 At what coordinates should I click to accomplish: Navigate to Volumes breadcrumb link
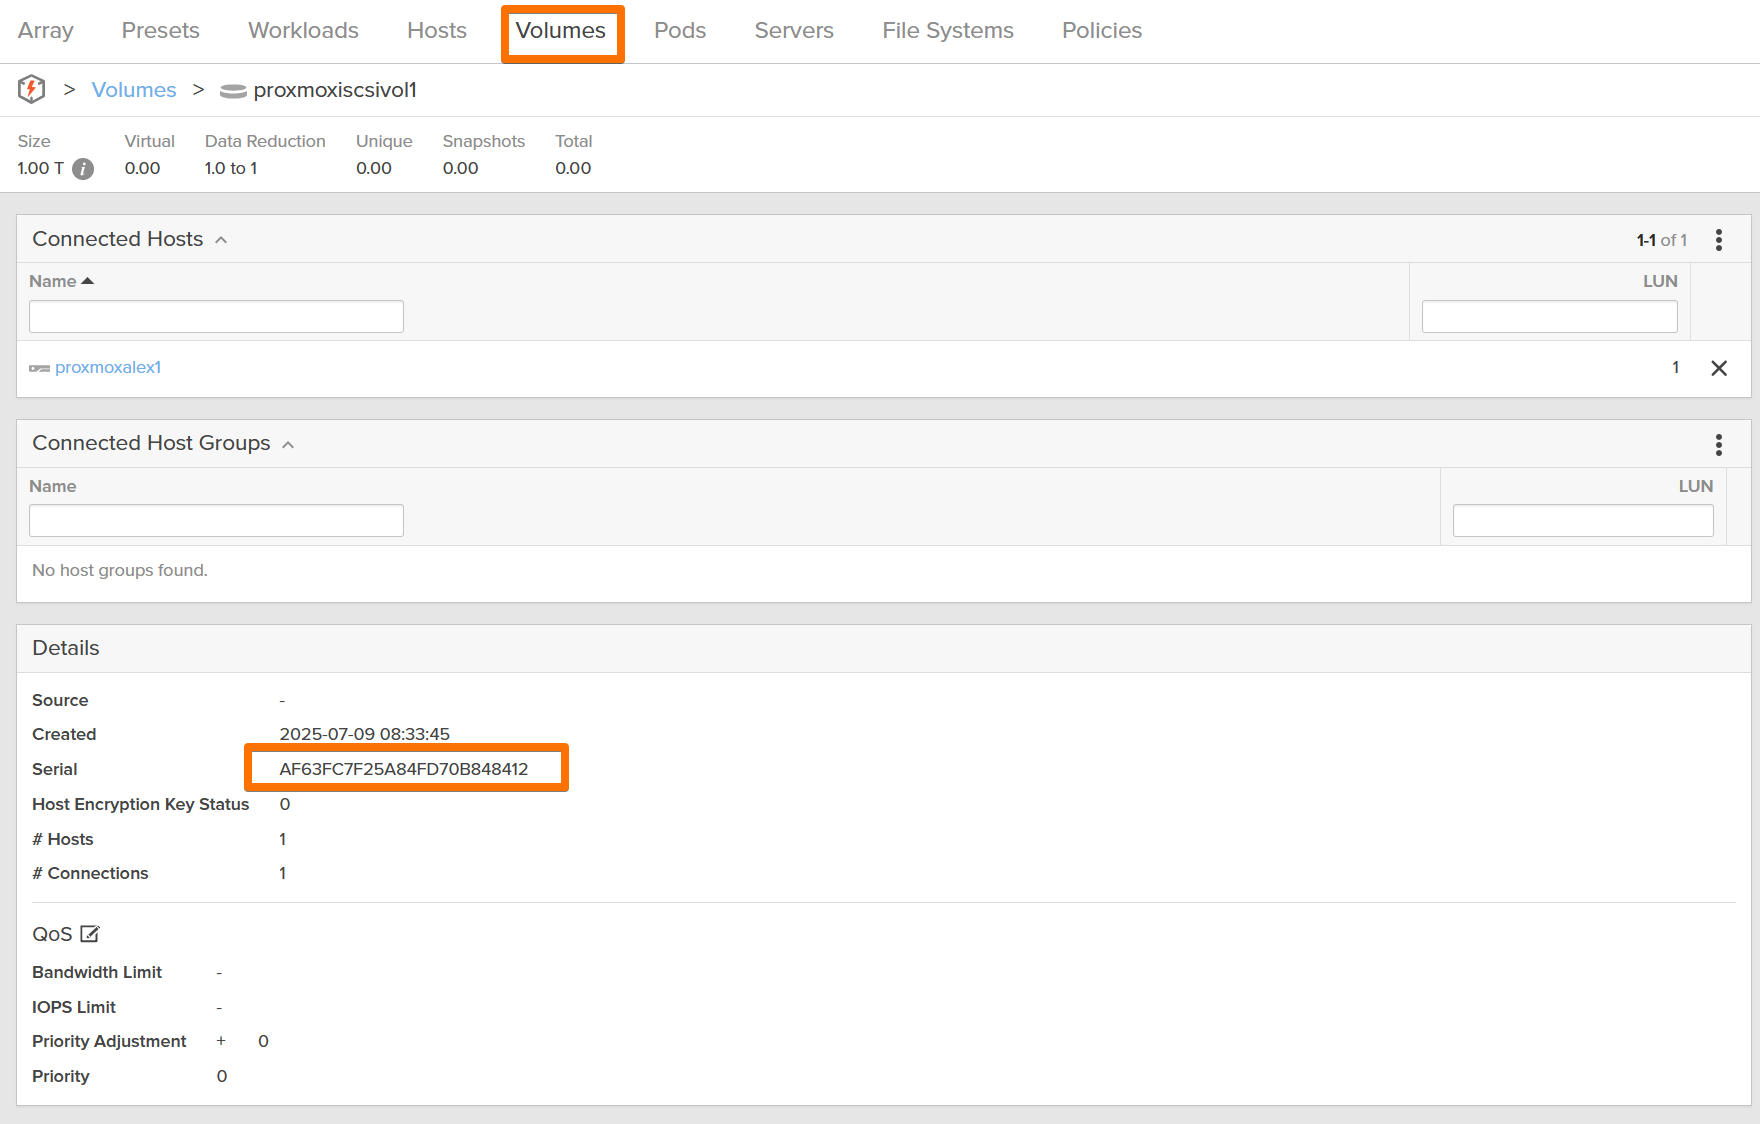[x=134, y=90]
